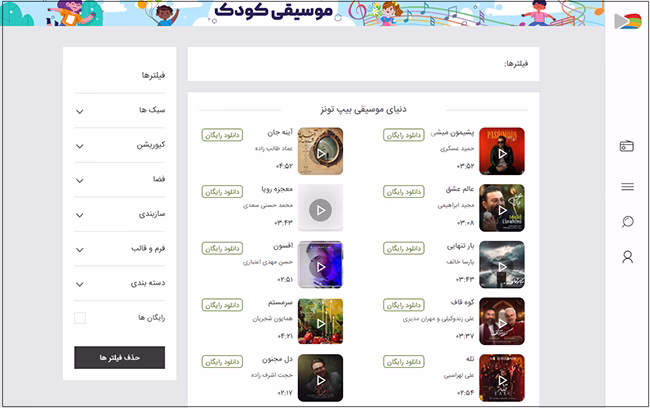This screenshot has width=650, height=408.
Task: Expand the کیوریشن filter
Action: click(x=120, y=145)
